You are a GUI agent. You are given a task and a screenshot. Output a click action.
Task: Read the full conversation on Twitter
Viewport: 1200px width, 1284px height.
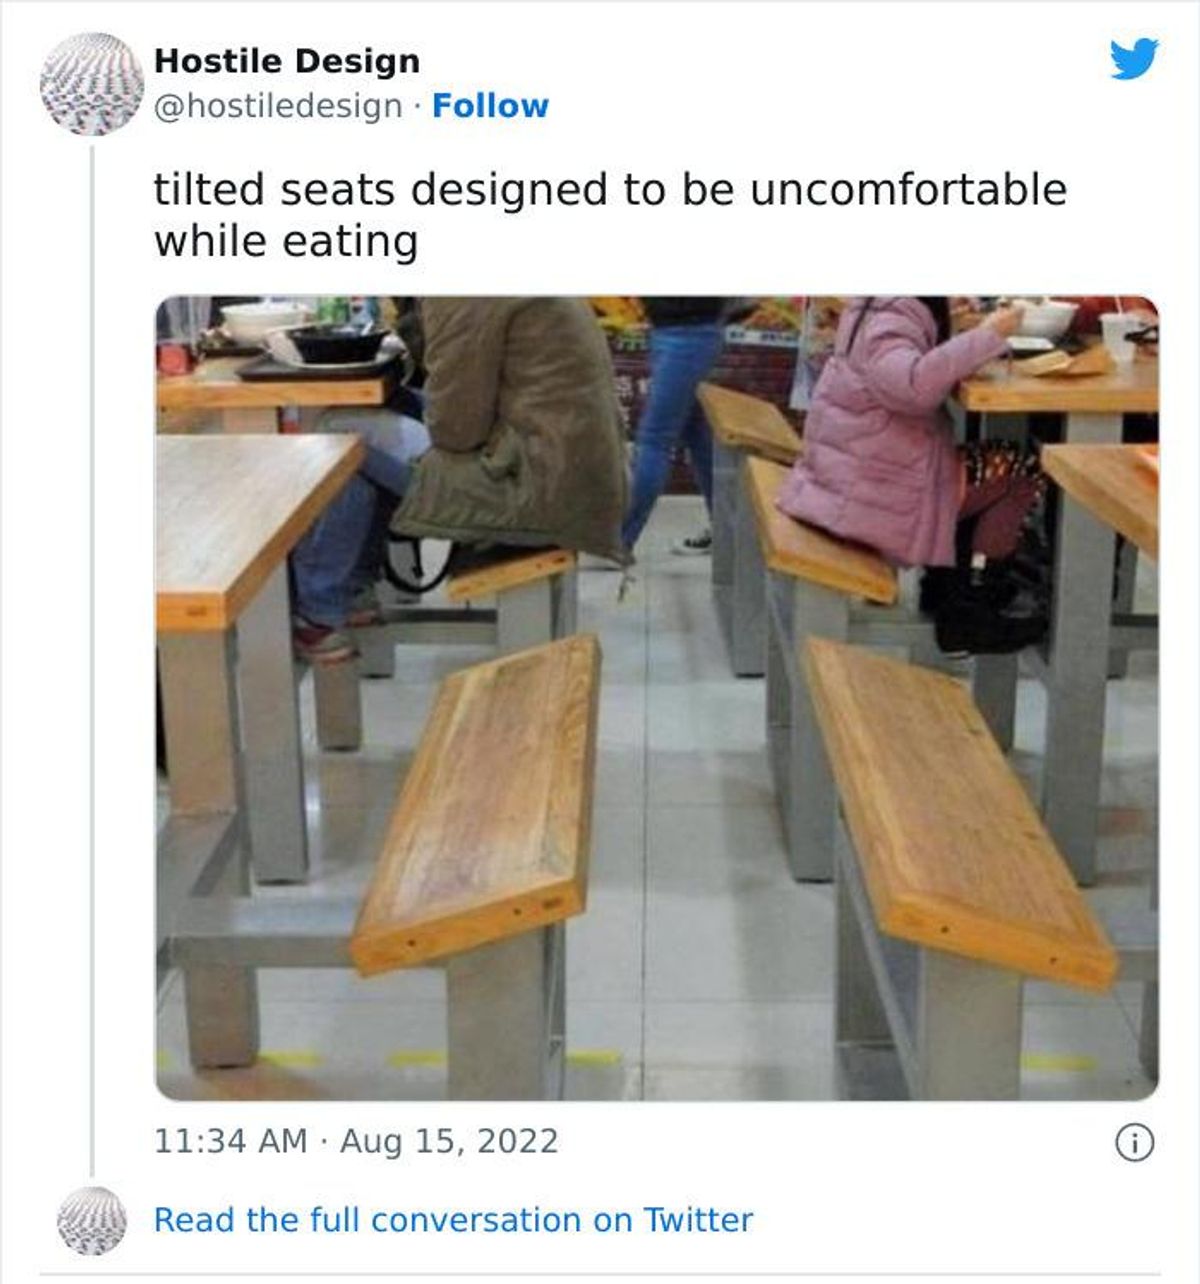coord(453,1220)
